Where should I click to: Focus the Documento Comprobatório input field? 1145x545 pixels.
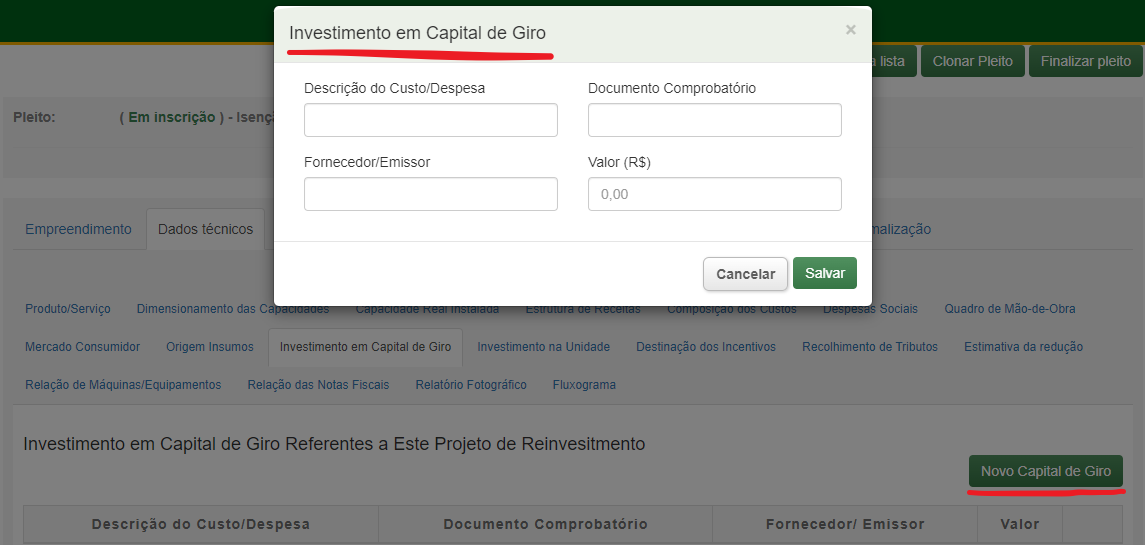(715, 120)
